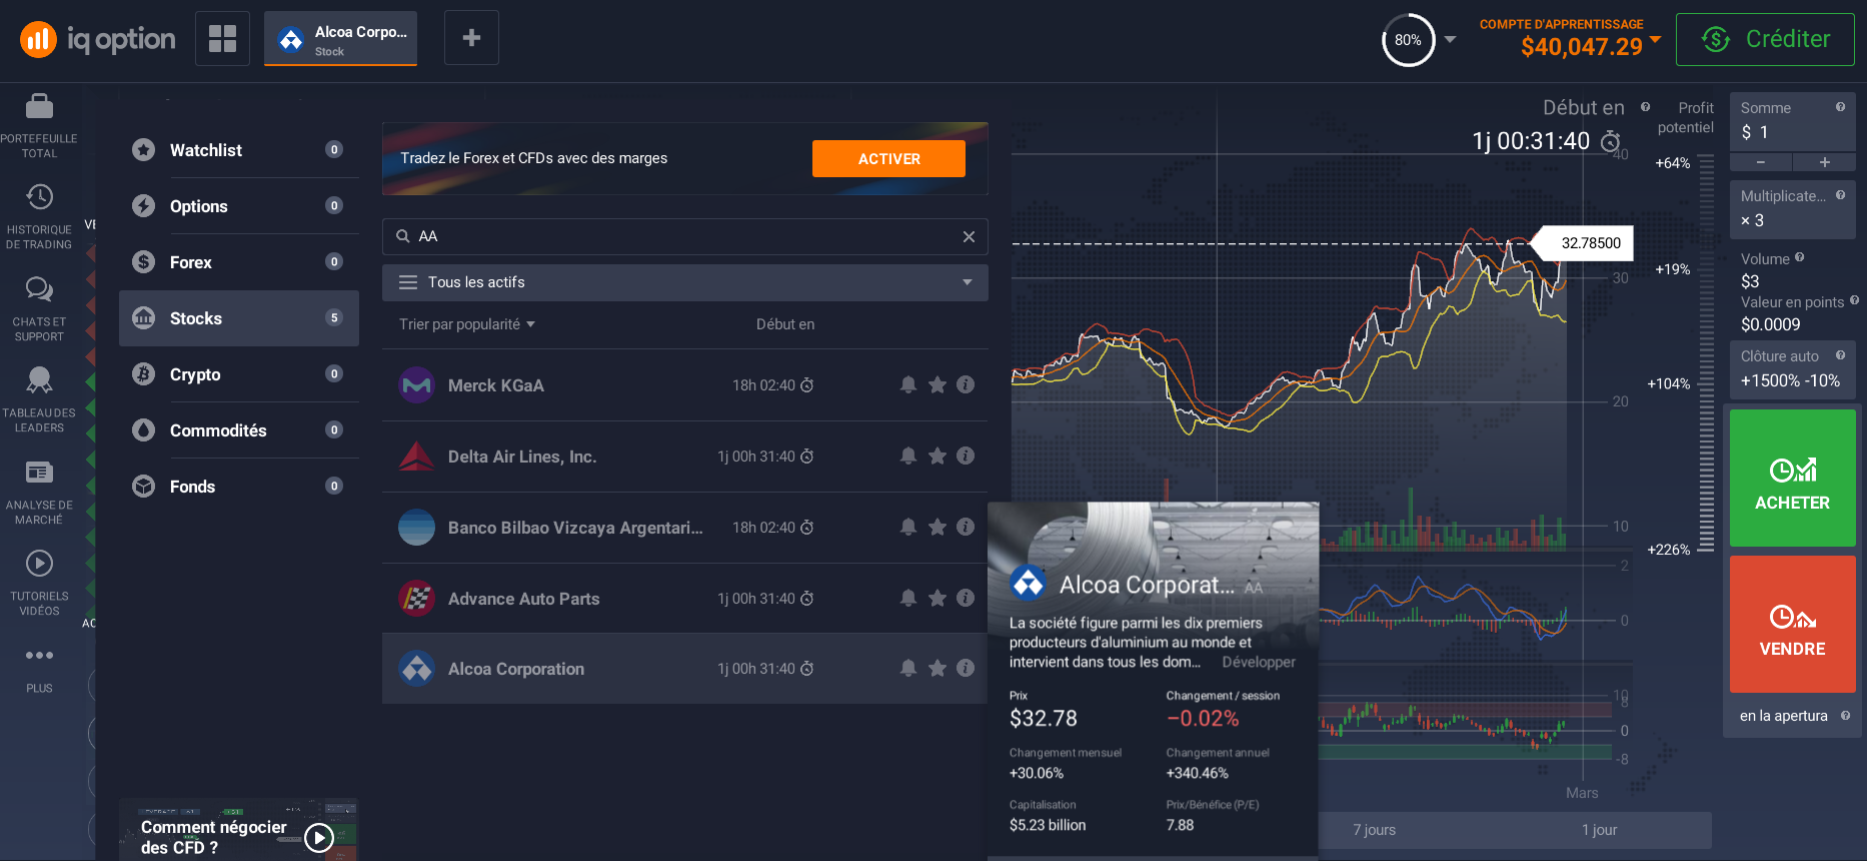This screenshot has width=1867, height=861.
Task: Star Advance Auto Parts as favorite
Action: click(x=937, y=598)
